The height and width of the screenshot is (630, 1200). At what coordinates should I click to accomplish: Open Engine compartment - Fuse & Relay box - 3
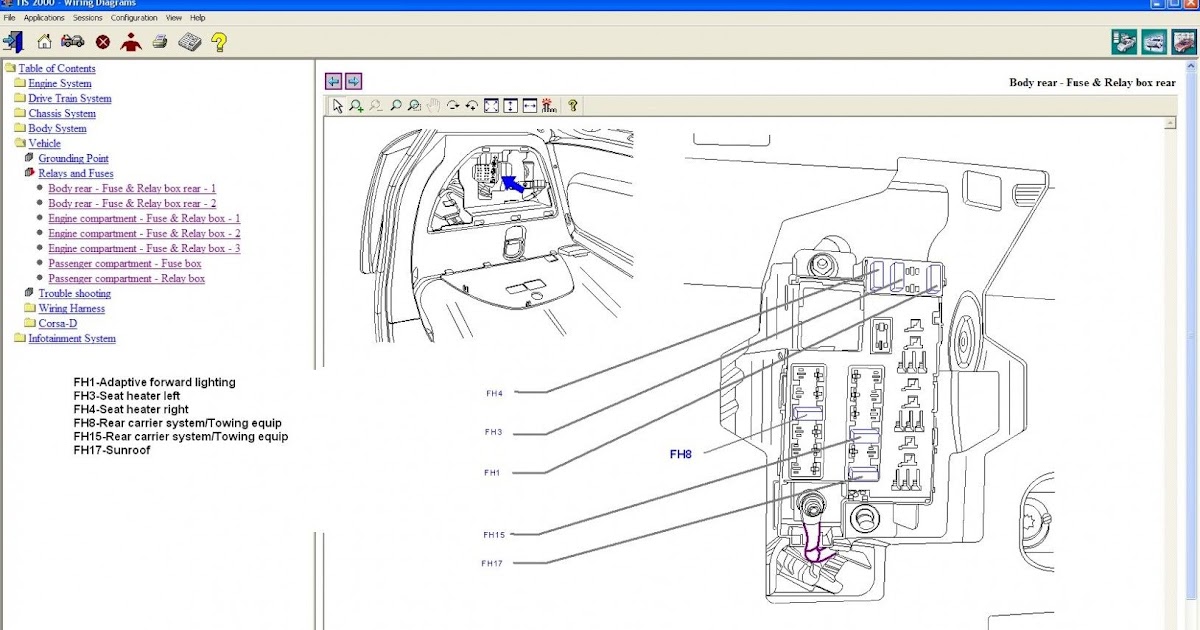click(144, 248)
